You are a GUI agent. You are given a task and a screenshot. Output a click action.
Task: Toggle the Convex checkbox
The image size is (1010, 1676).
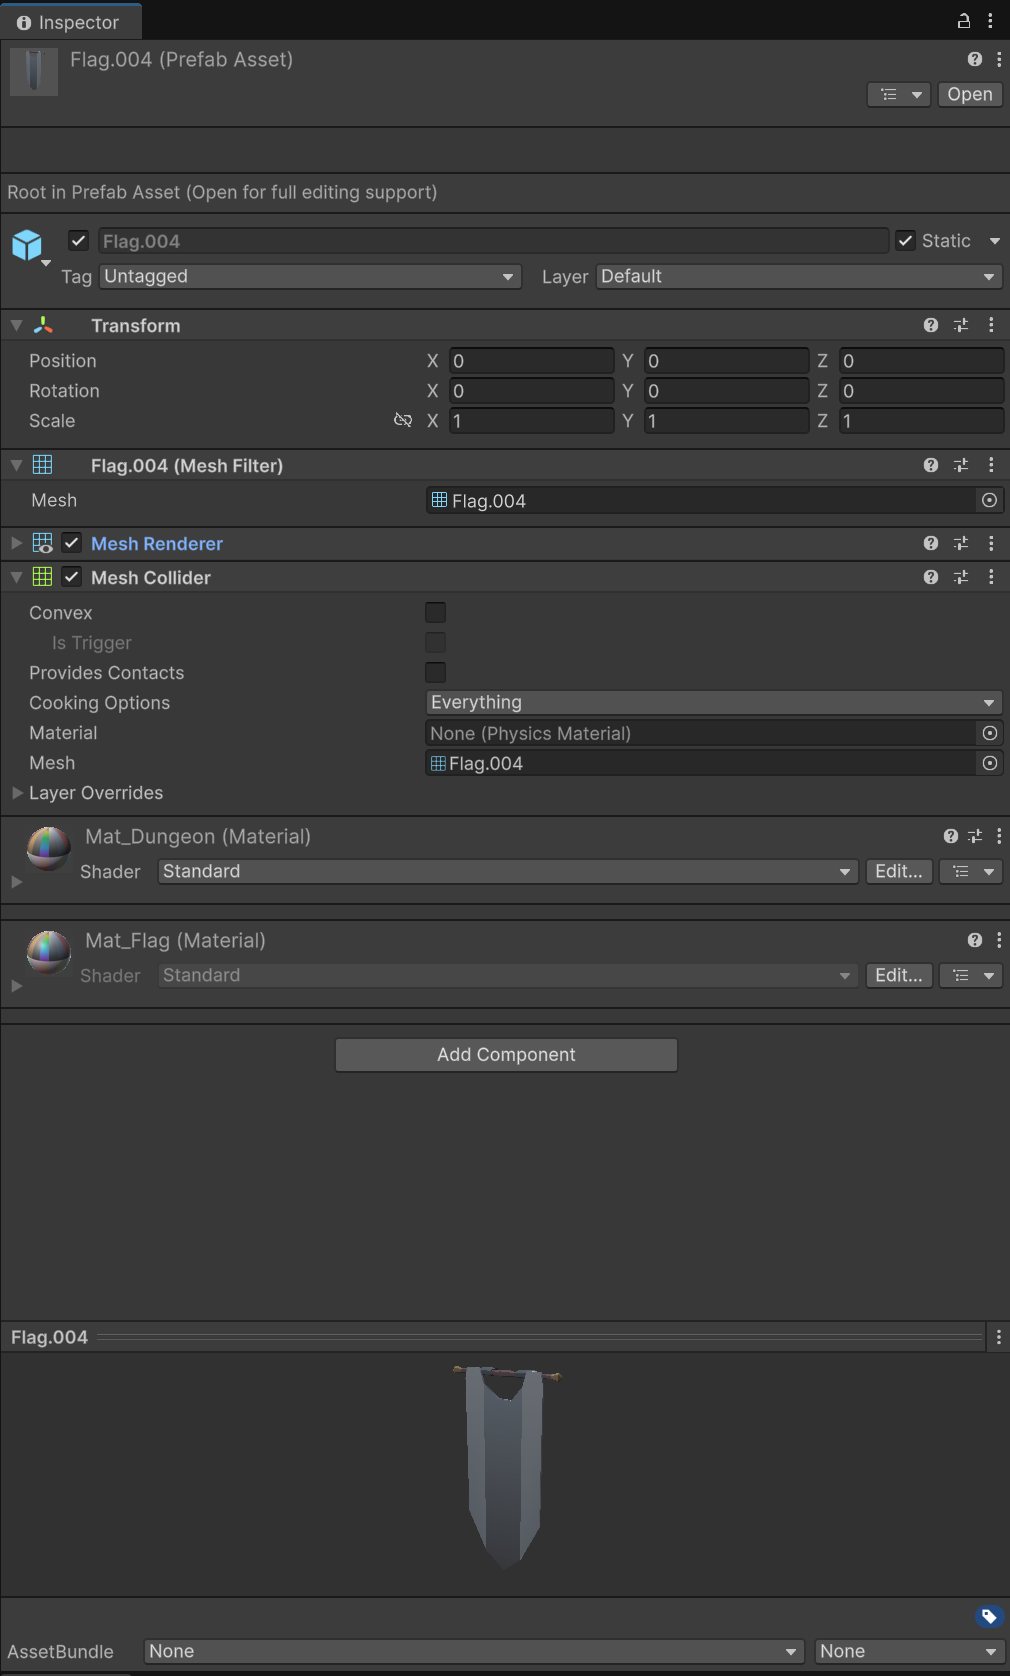[435, 613]
